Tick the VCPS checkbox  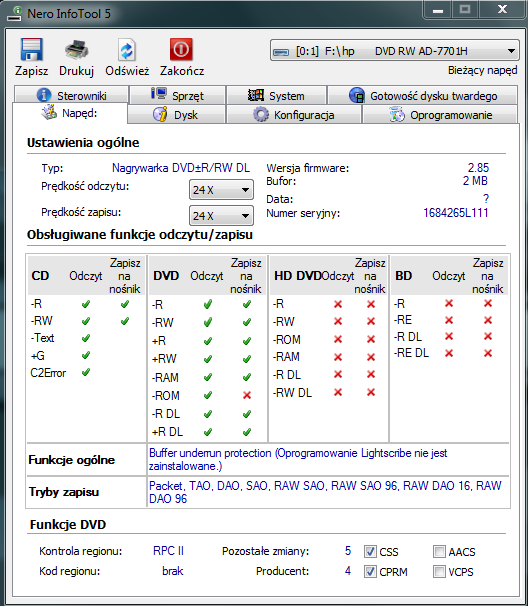click(x=439, y=571)
